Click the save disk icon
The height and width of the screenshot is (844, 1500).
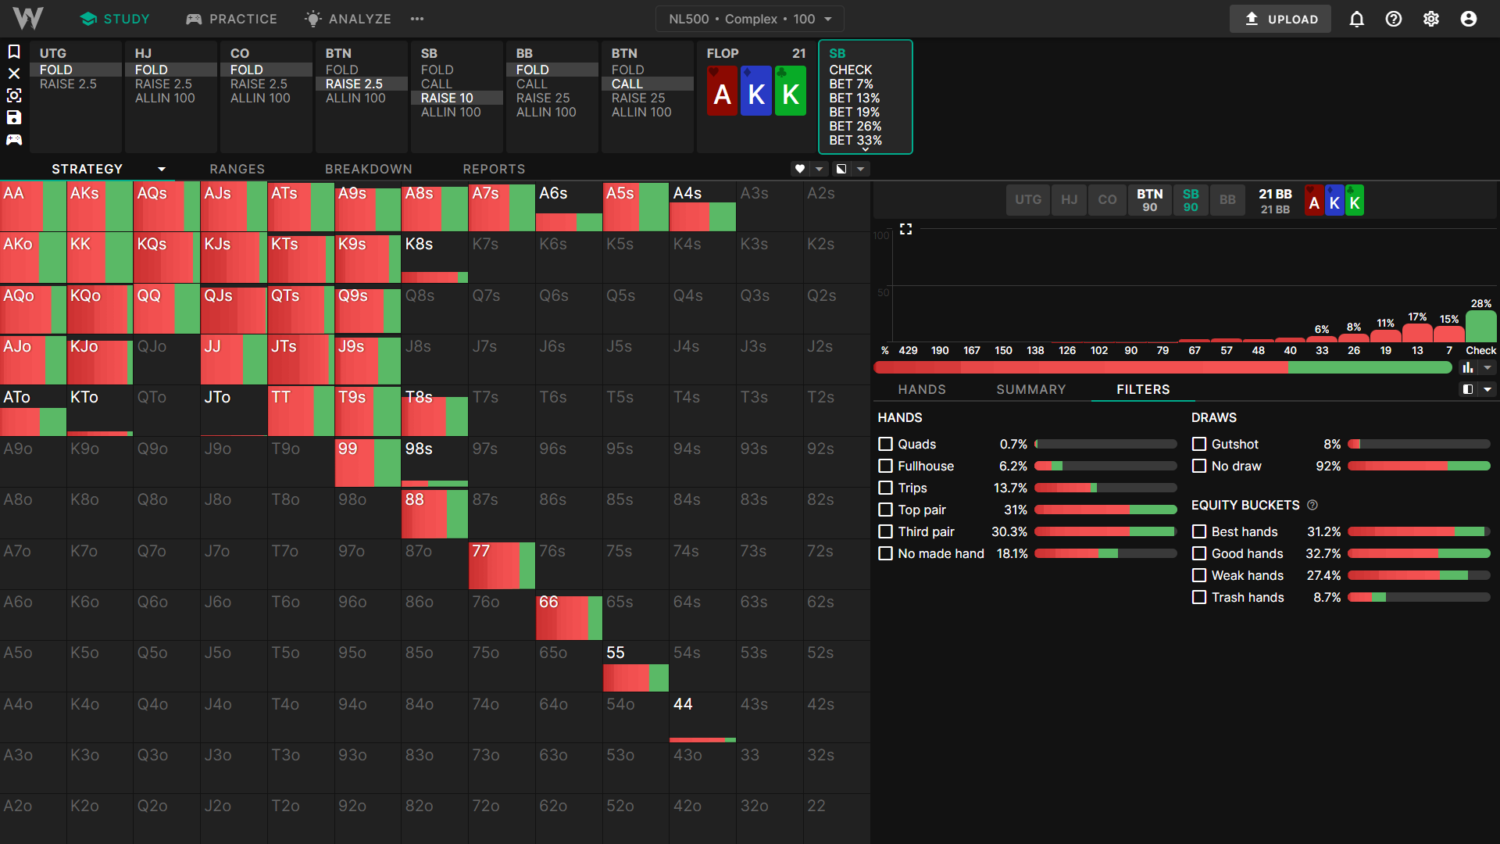coord(14,117)
